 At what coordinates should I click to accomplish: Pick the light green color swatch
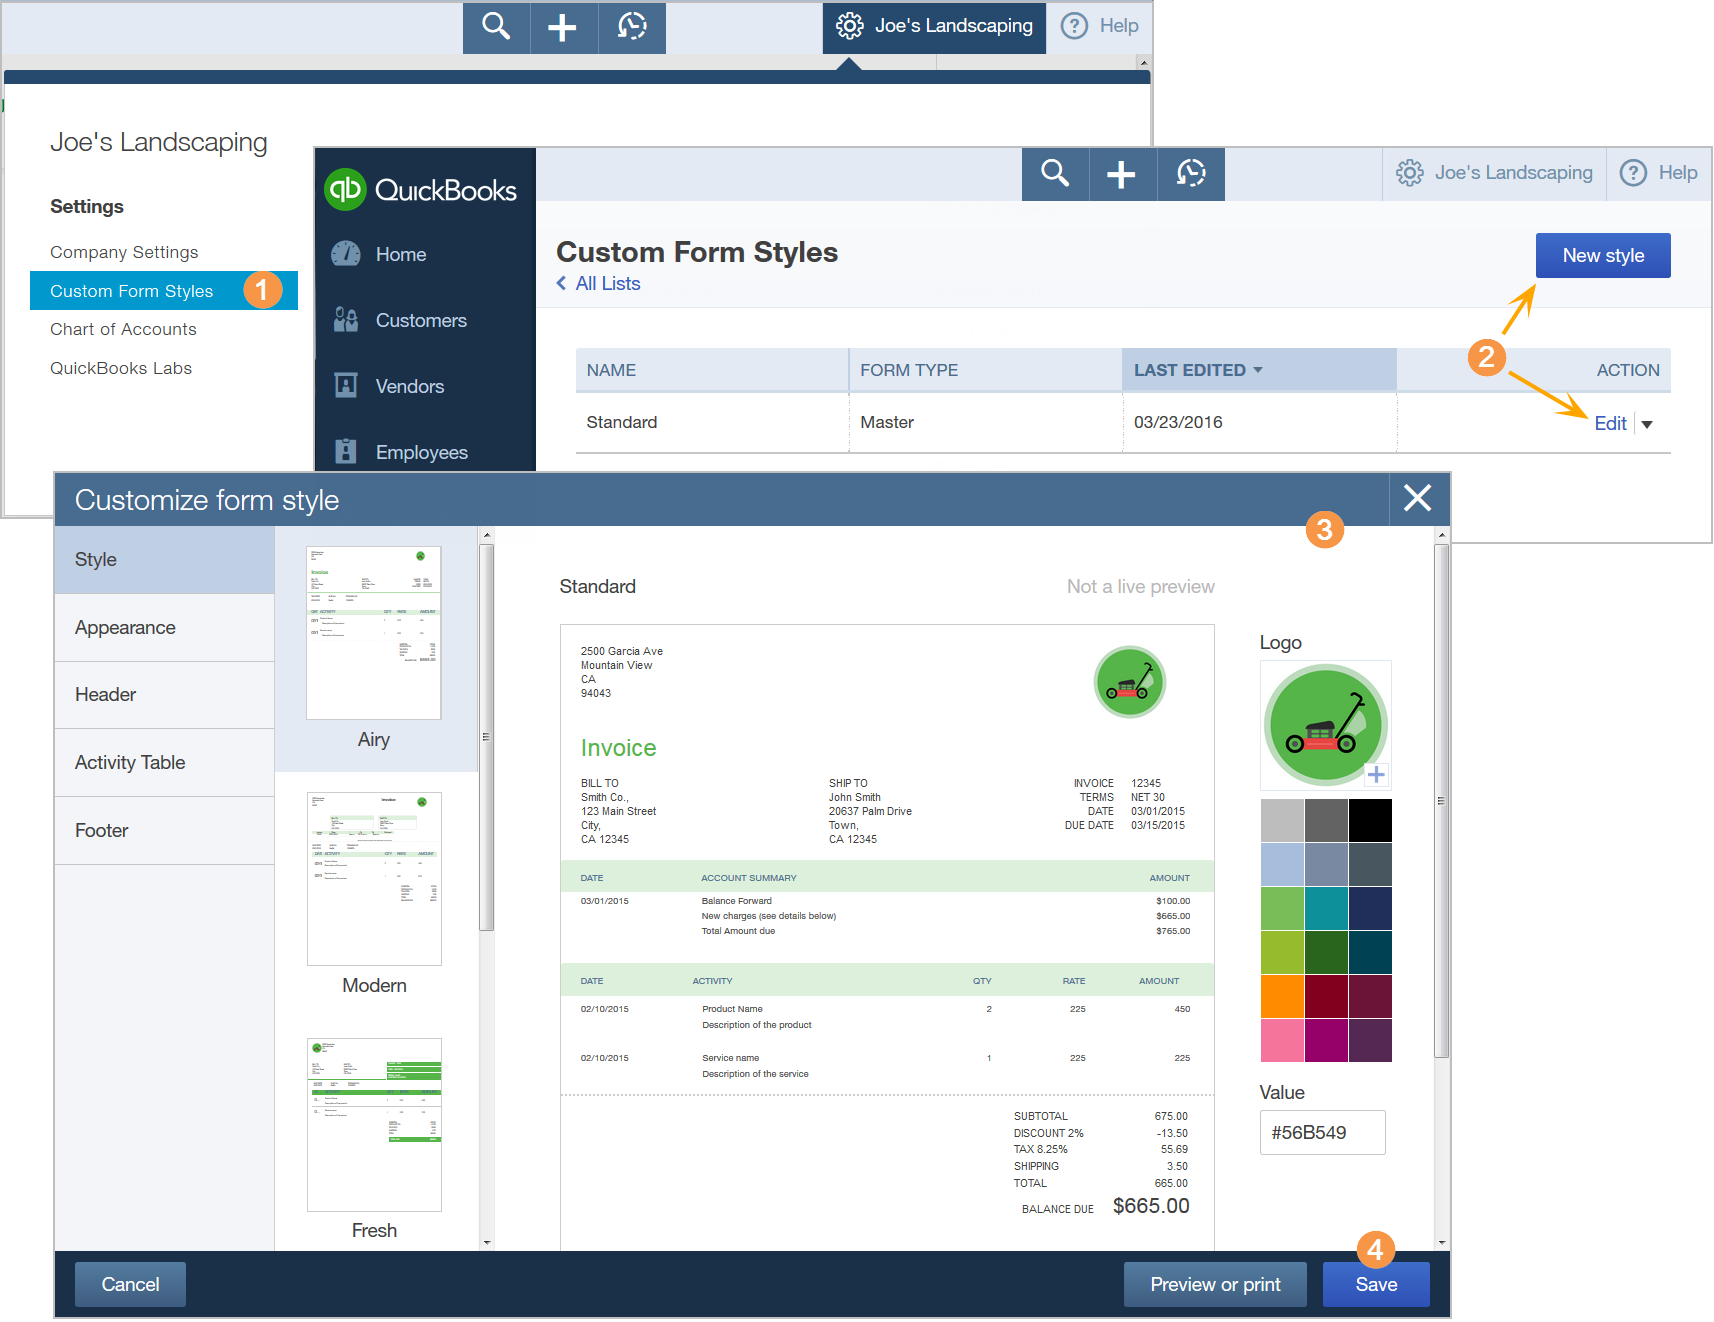point(1282,908)
